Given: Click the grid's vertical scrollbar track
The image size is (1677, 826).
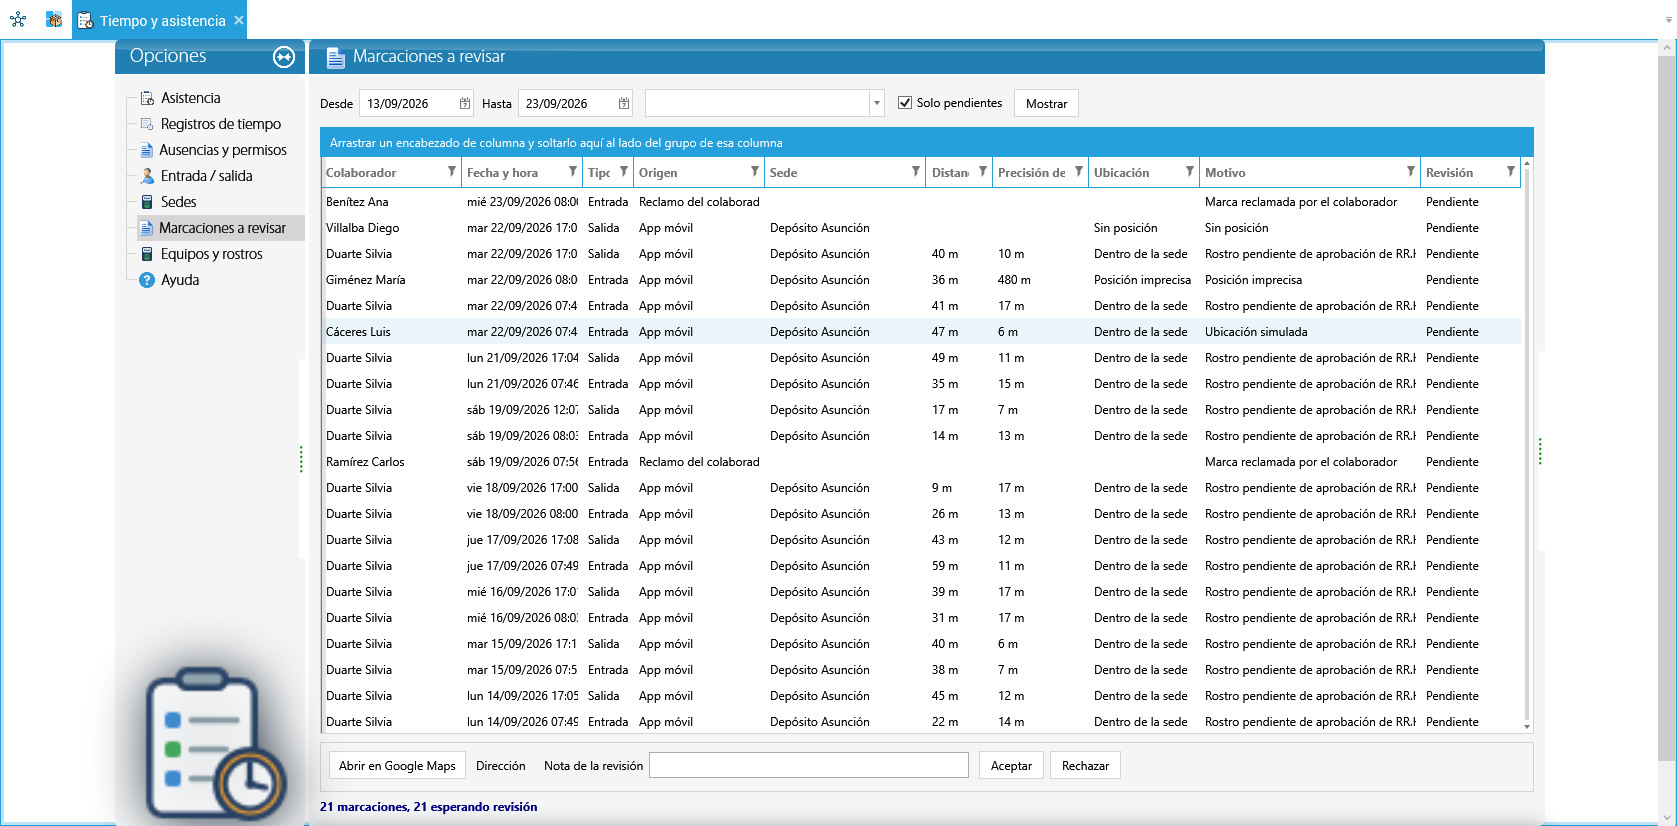Looking at the screenshot, I should coord(1526,445).
